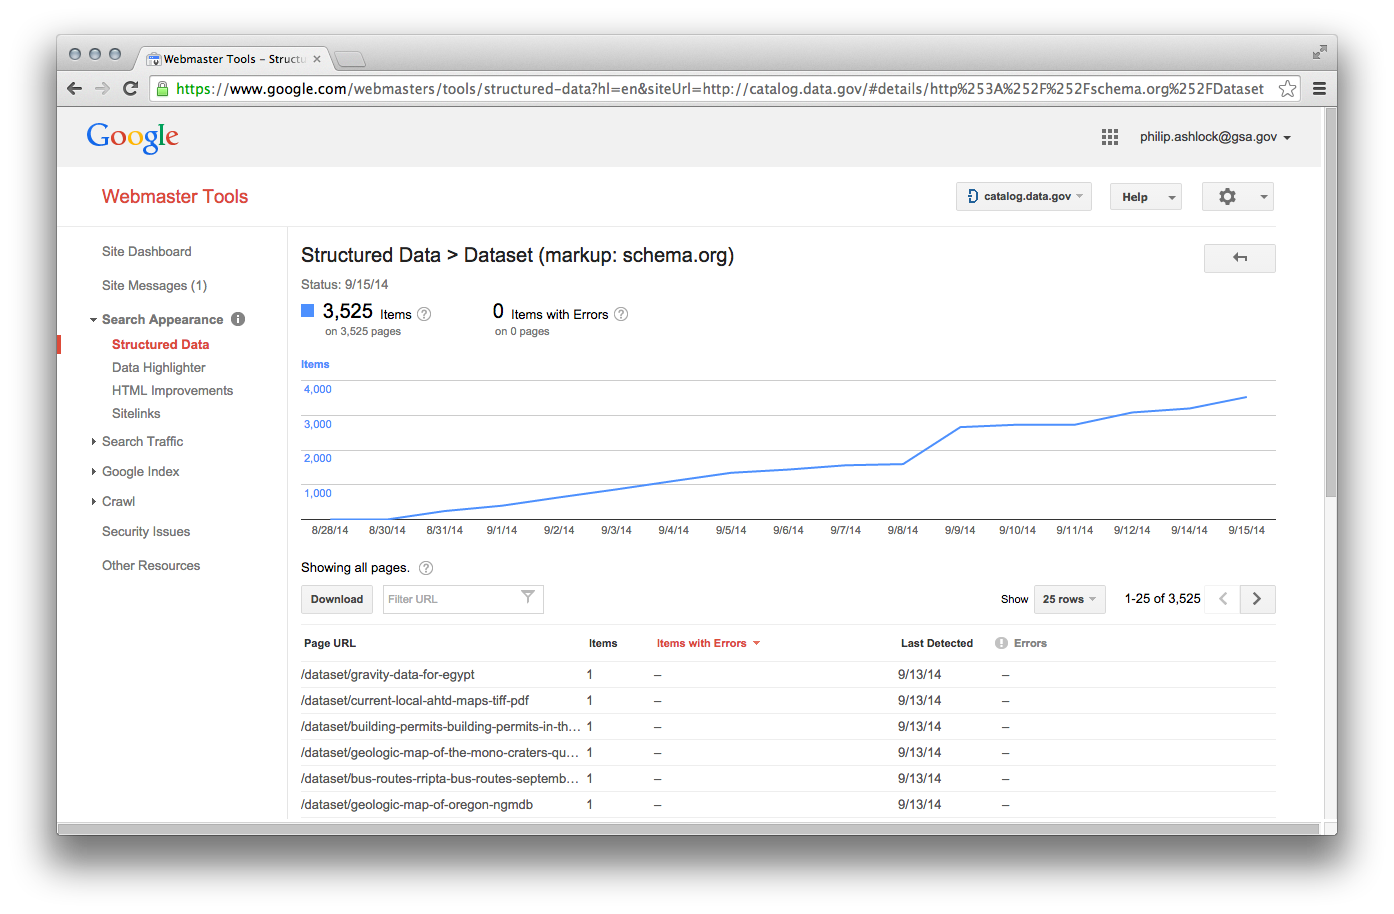Close the Webmaster Tools browser tab
The width and height of the screenshot is (1394, 914).
pyautogui.click(x=317, y=59)
